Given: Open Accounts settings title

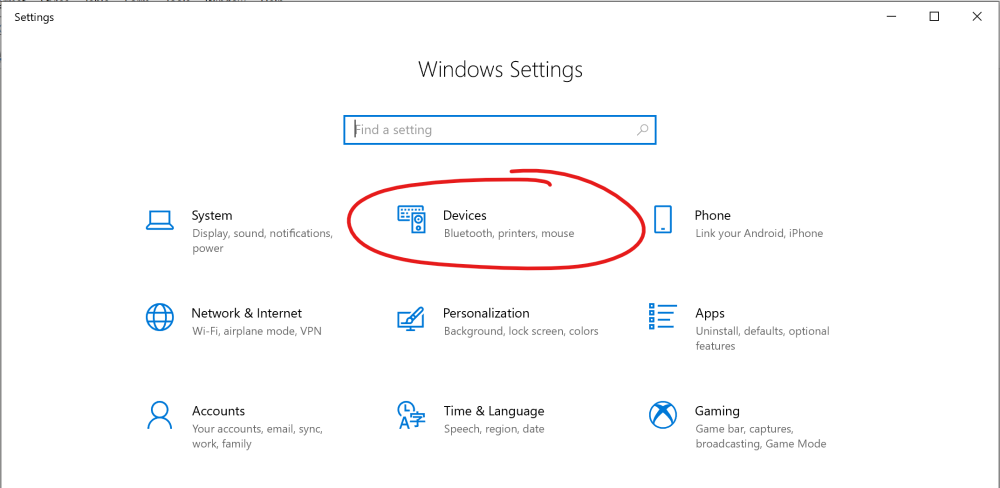Looking at the screenshot, I should tap(219, 411).
